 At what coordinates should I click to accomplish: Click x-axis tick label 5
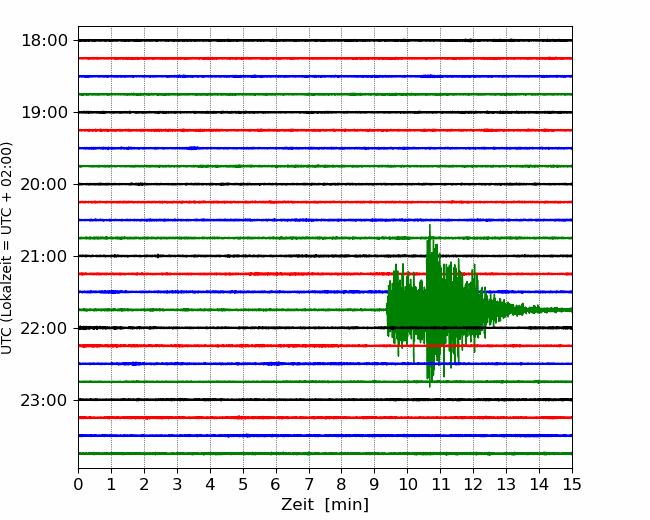(243, 484)
